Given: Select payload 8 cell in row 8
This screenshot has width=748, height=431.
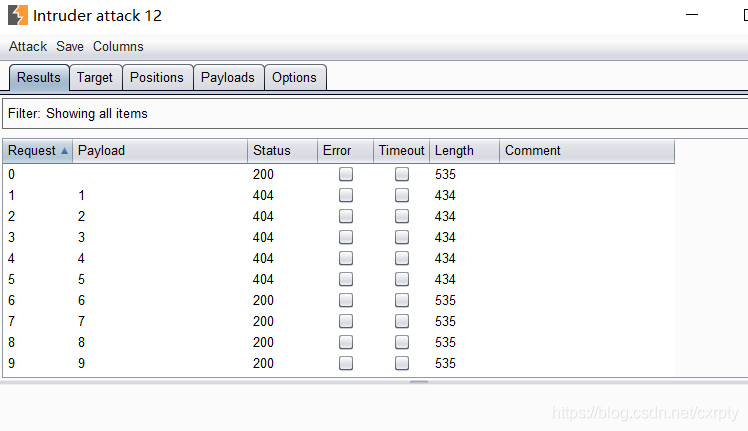Looking at the screenshot, I should pos(81,342).
